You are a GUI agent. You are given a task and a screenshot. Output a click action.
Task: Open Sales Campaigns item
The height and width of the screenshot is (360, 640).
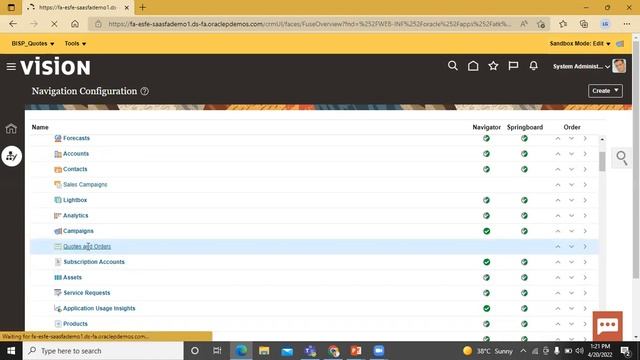point(85,184)
